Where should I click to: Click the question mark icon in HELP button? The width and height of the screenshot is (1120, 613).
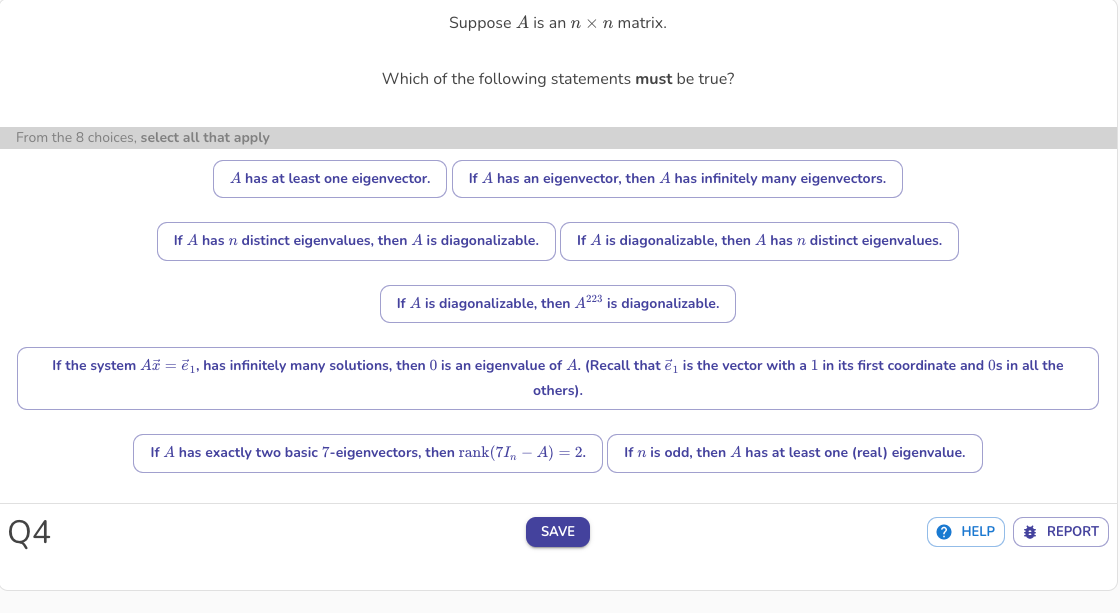click(944, 531)
